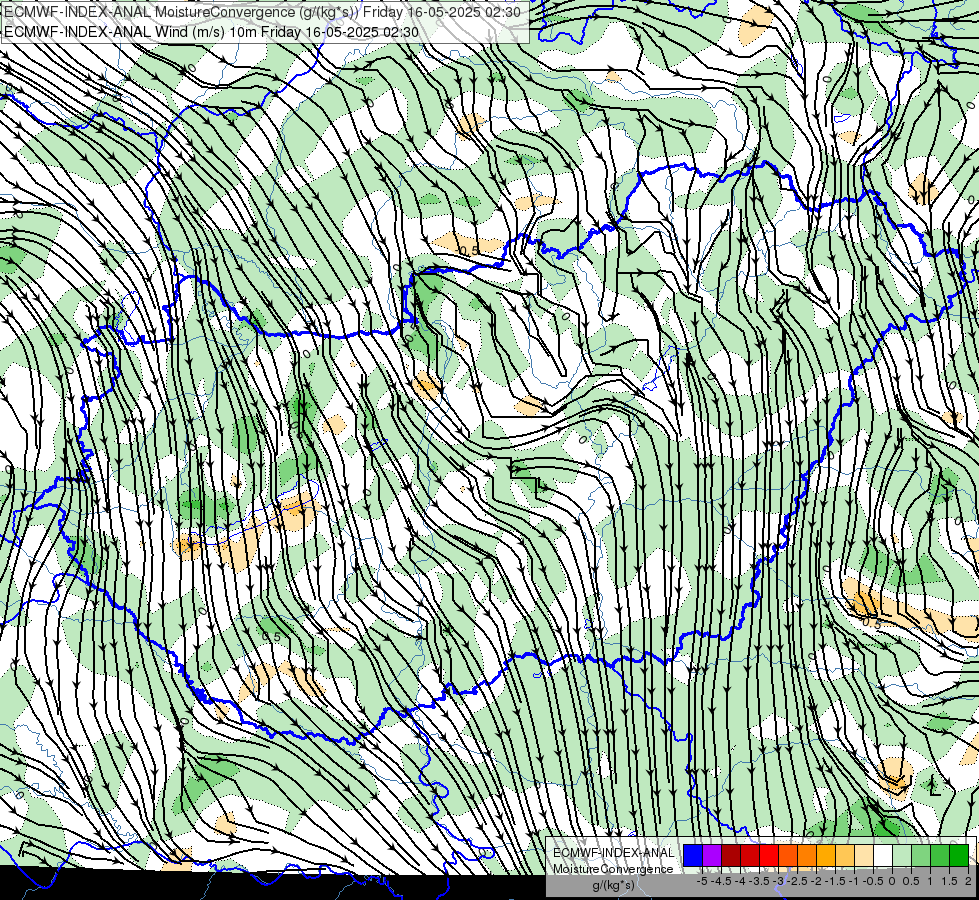
Task: Click the medium green swatch between 1 and 1.5
Action: (x=940, y=855)
